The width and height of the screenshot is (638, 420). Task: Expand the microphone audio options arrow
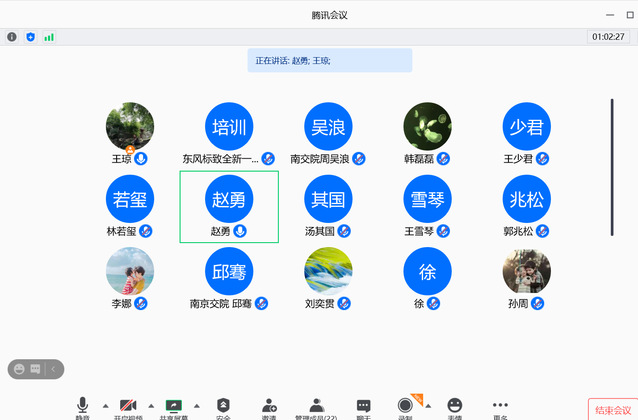105,405
